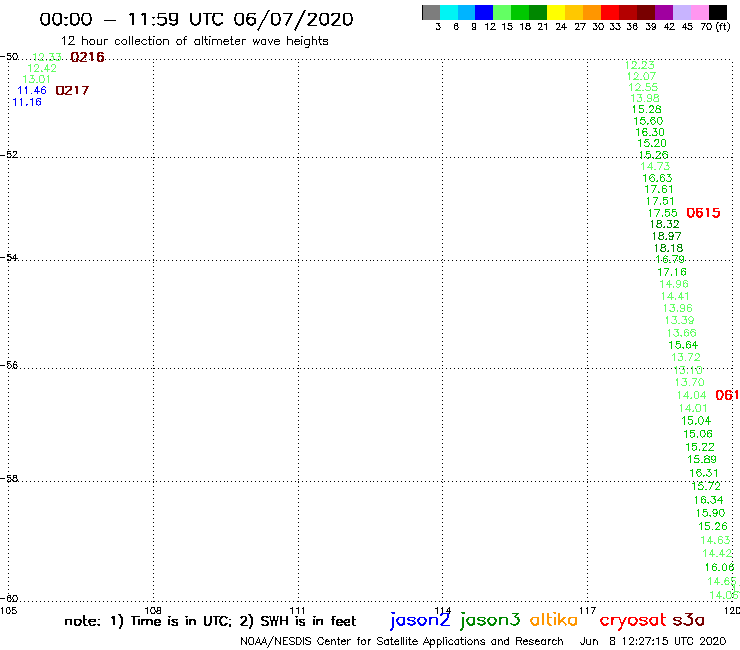Click the 14.73 wave height reading
740x650 pixels.
point(655,166)
